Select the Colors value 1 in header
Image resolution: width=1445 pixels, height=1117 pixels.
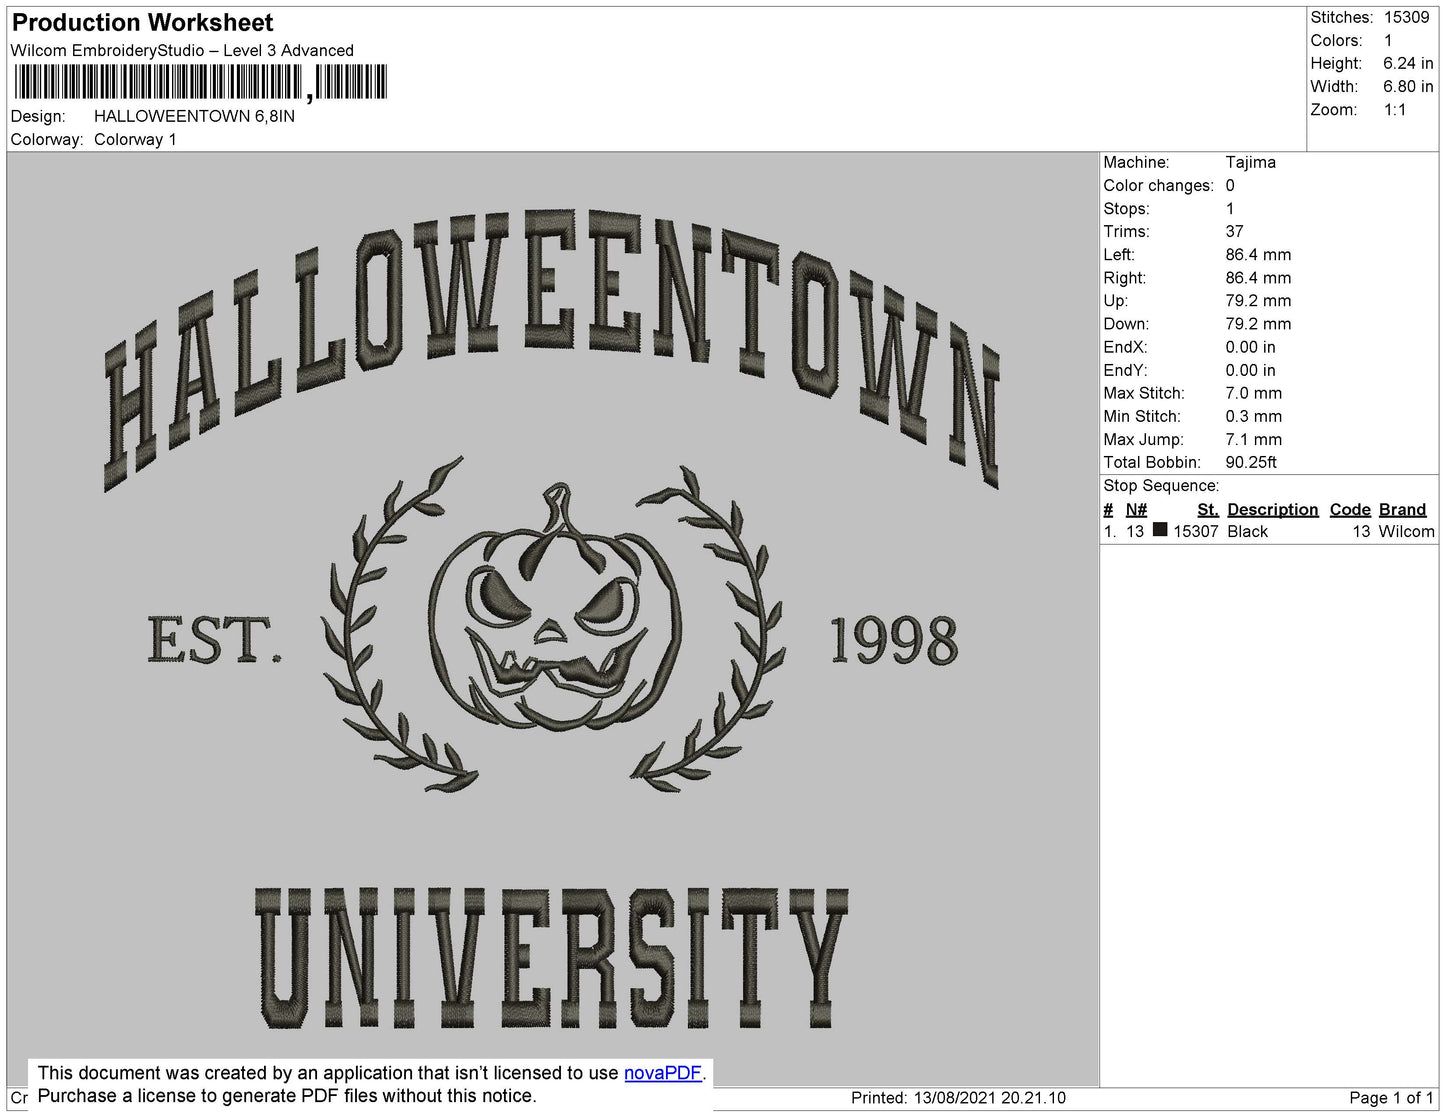point(1388,41)
